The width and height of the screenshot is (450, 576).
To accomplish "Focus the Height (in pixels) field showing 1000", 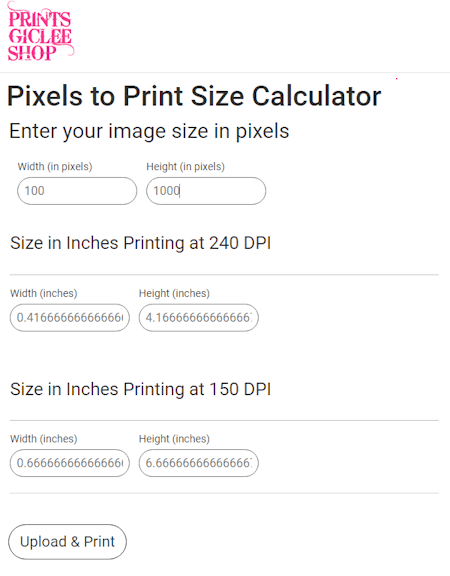I will tap(206, 191).
